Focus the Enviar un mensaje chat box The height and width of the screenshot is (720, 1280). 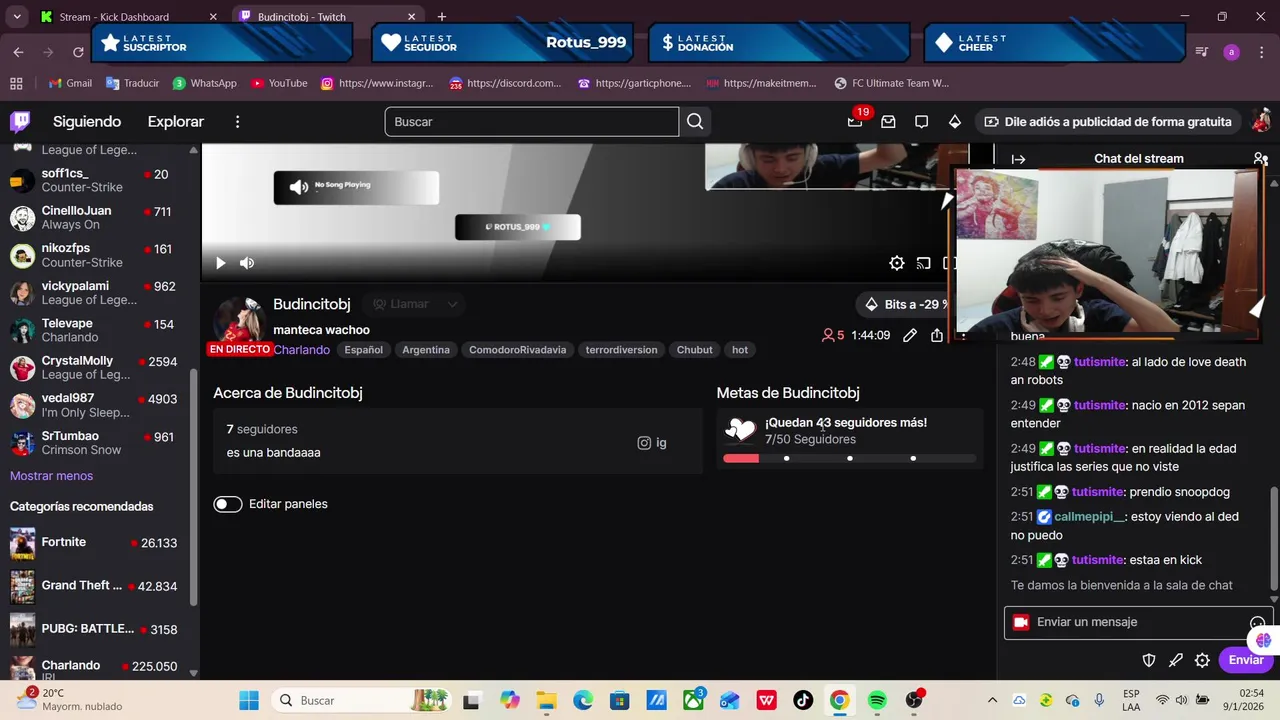[1138, 622]
